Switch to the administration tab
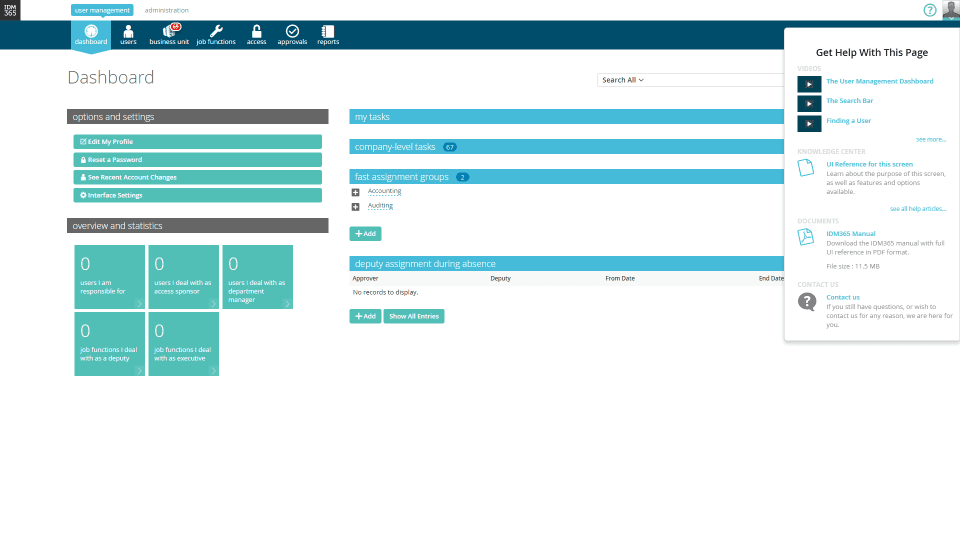This screenshot has width=960, height=540. click(167, 10)
